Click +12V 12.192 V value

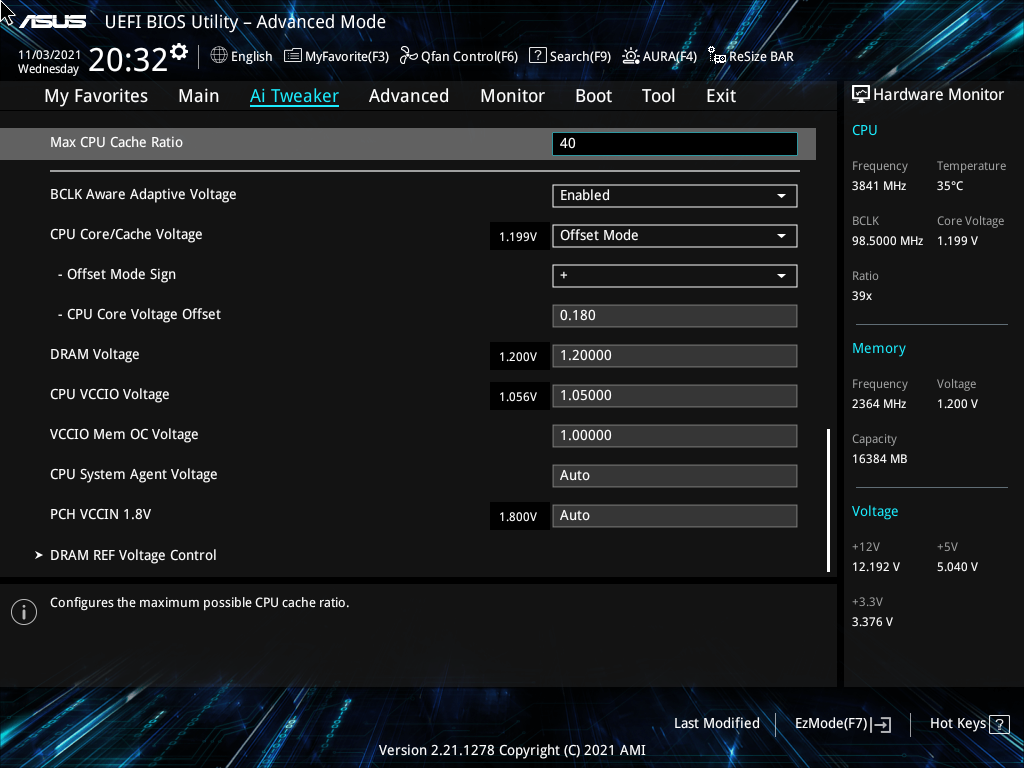pyautogui.click(x=876, y=567)
